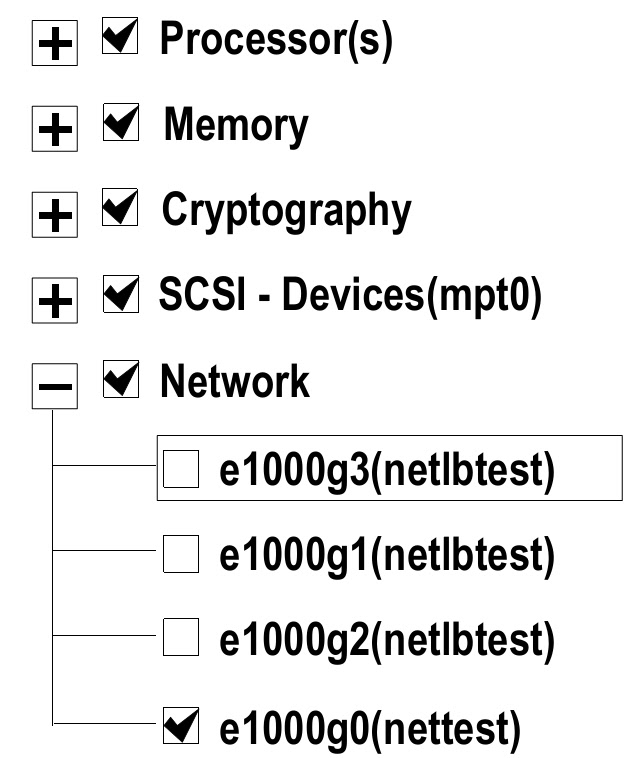Uncheck the Cryptography checkbox
This screenshot has height=758, width=644.
click(121, 209)
